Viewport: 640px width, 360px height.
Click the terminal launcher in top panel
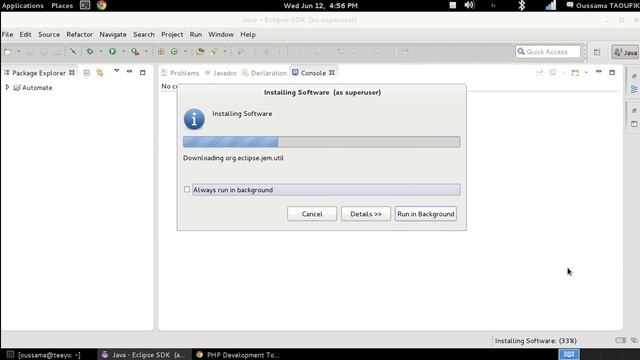click(x=85, y=5)
